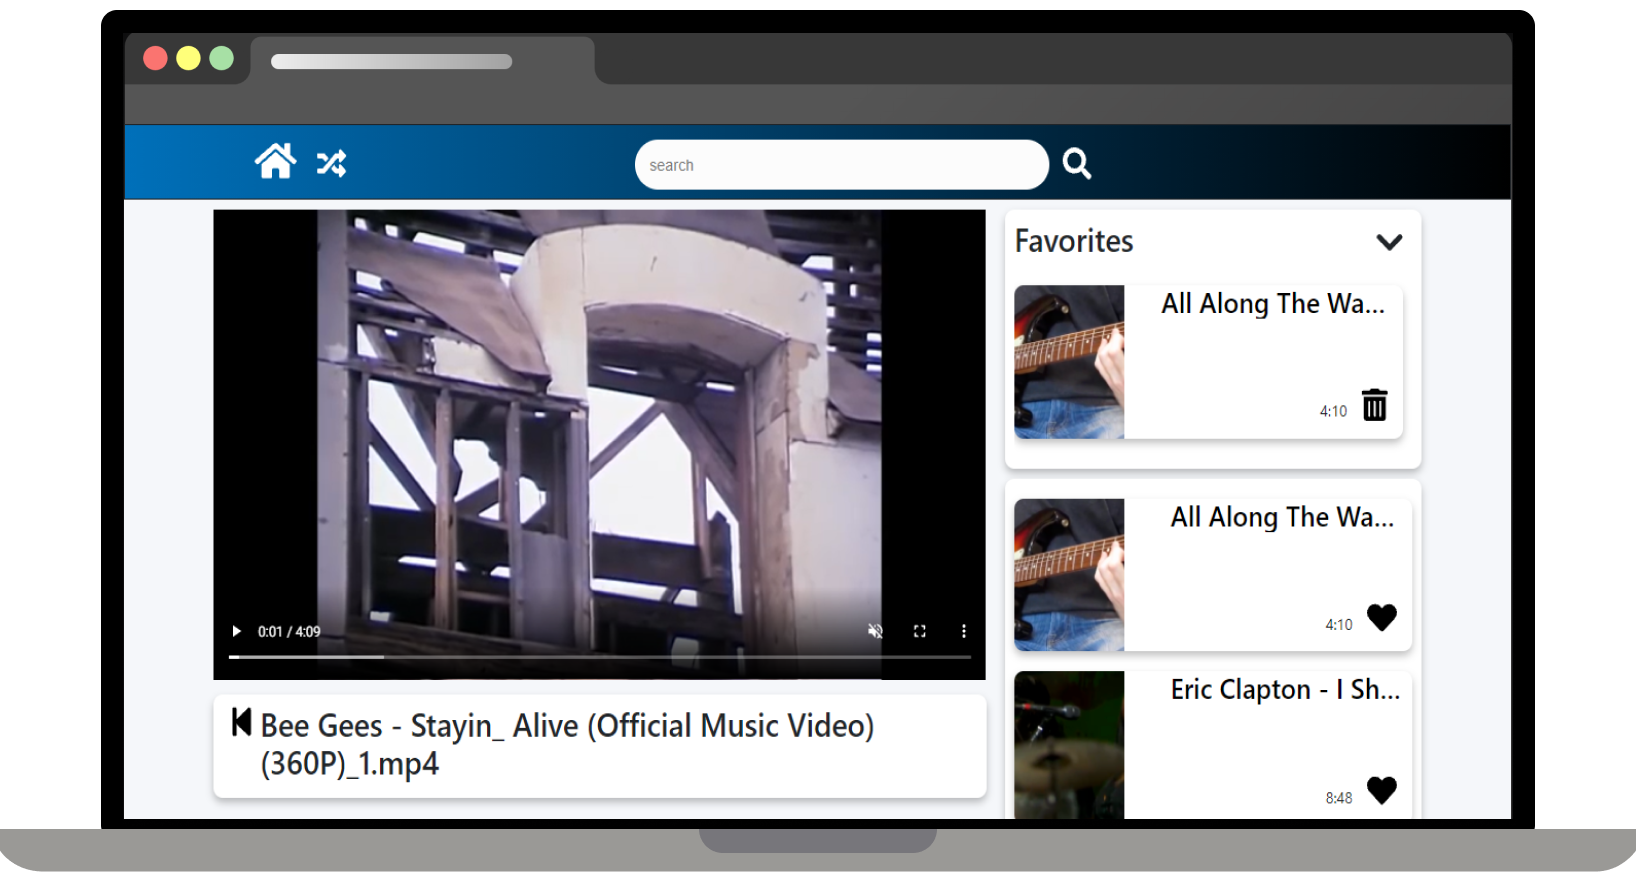Click the magnifying glass search icon
This screenshot has height=872, width=1636.
1076,163
